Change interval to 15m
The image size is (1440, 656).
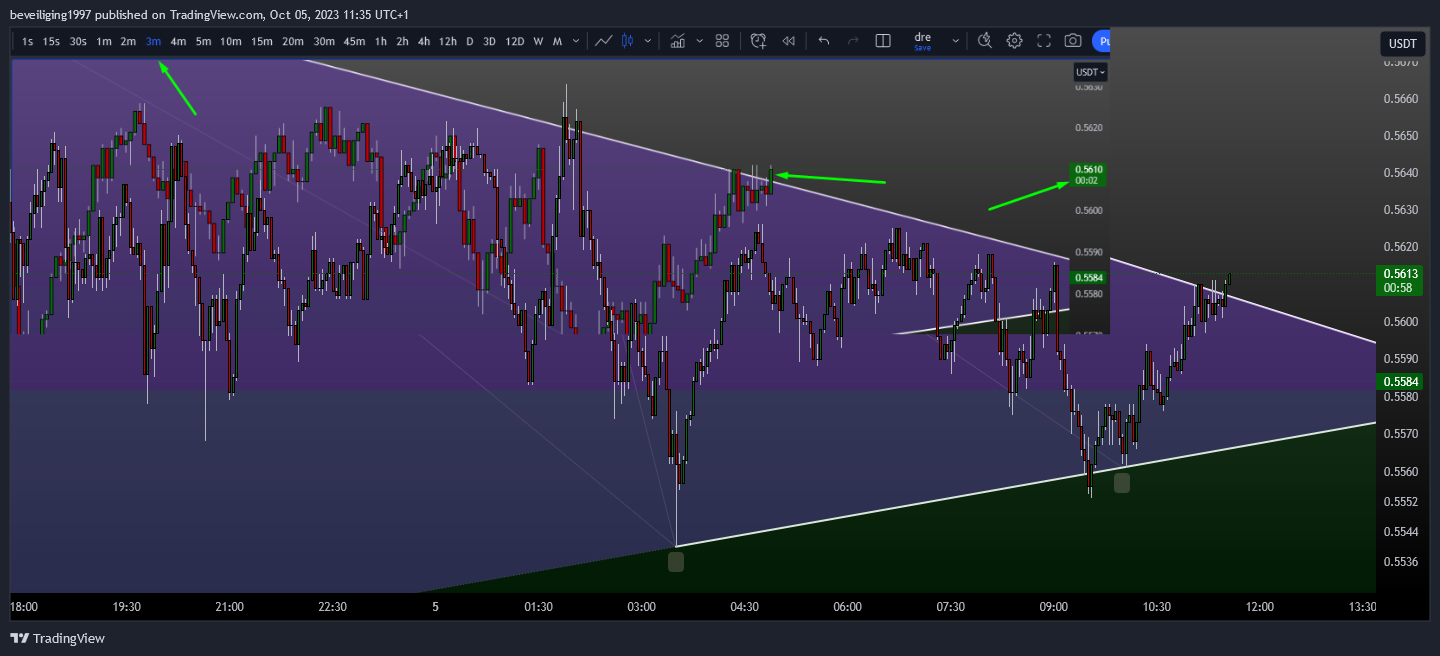(x=262, y=41)
